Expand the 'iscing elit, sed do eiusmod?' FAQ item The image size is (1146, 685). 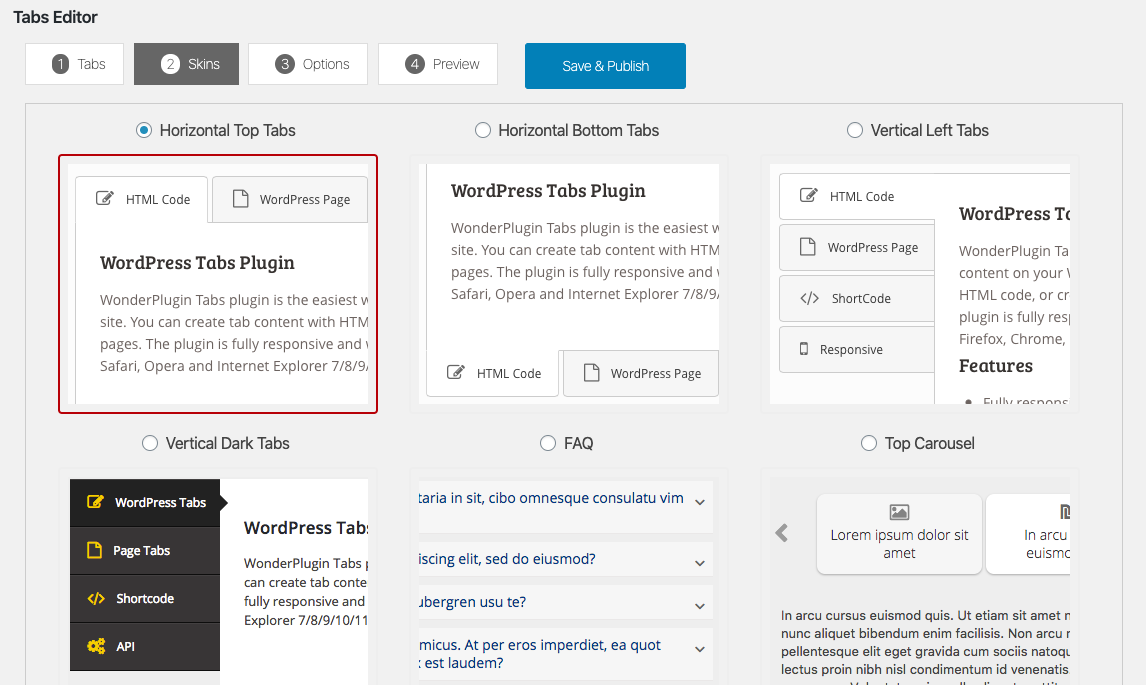700,564
